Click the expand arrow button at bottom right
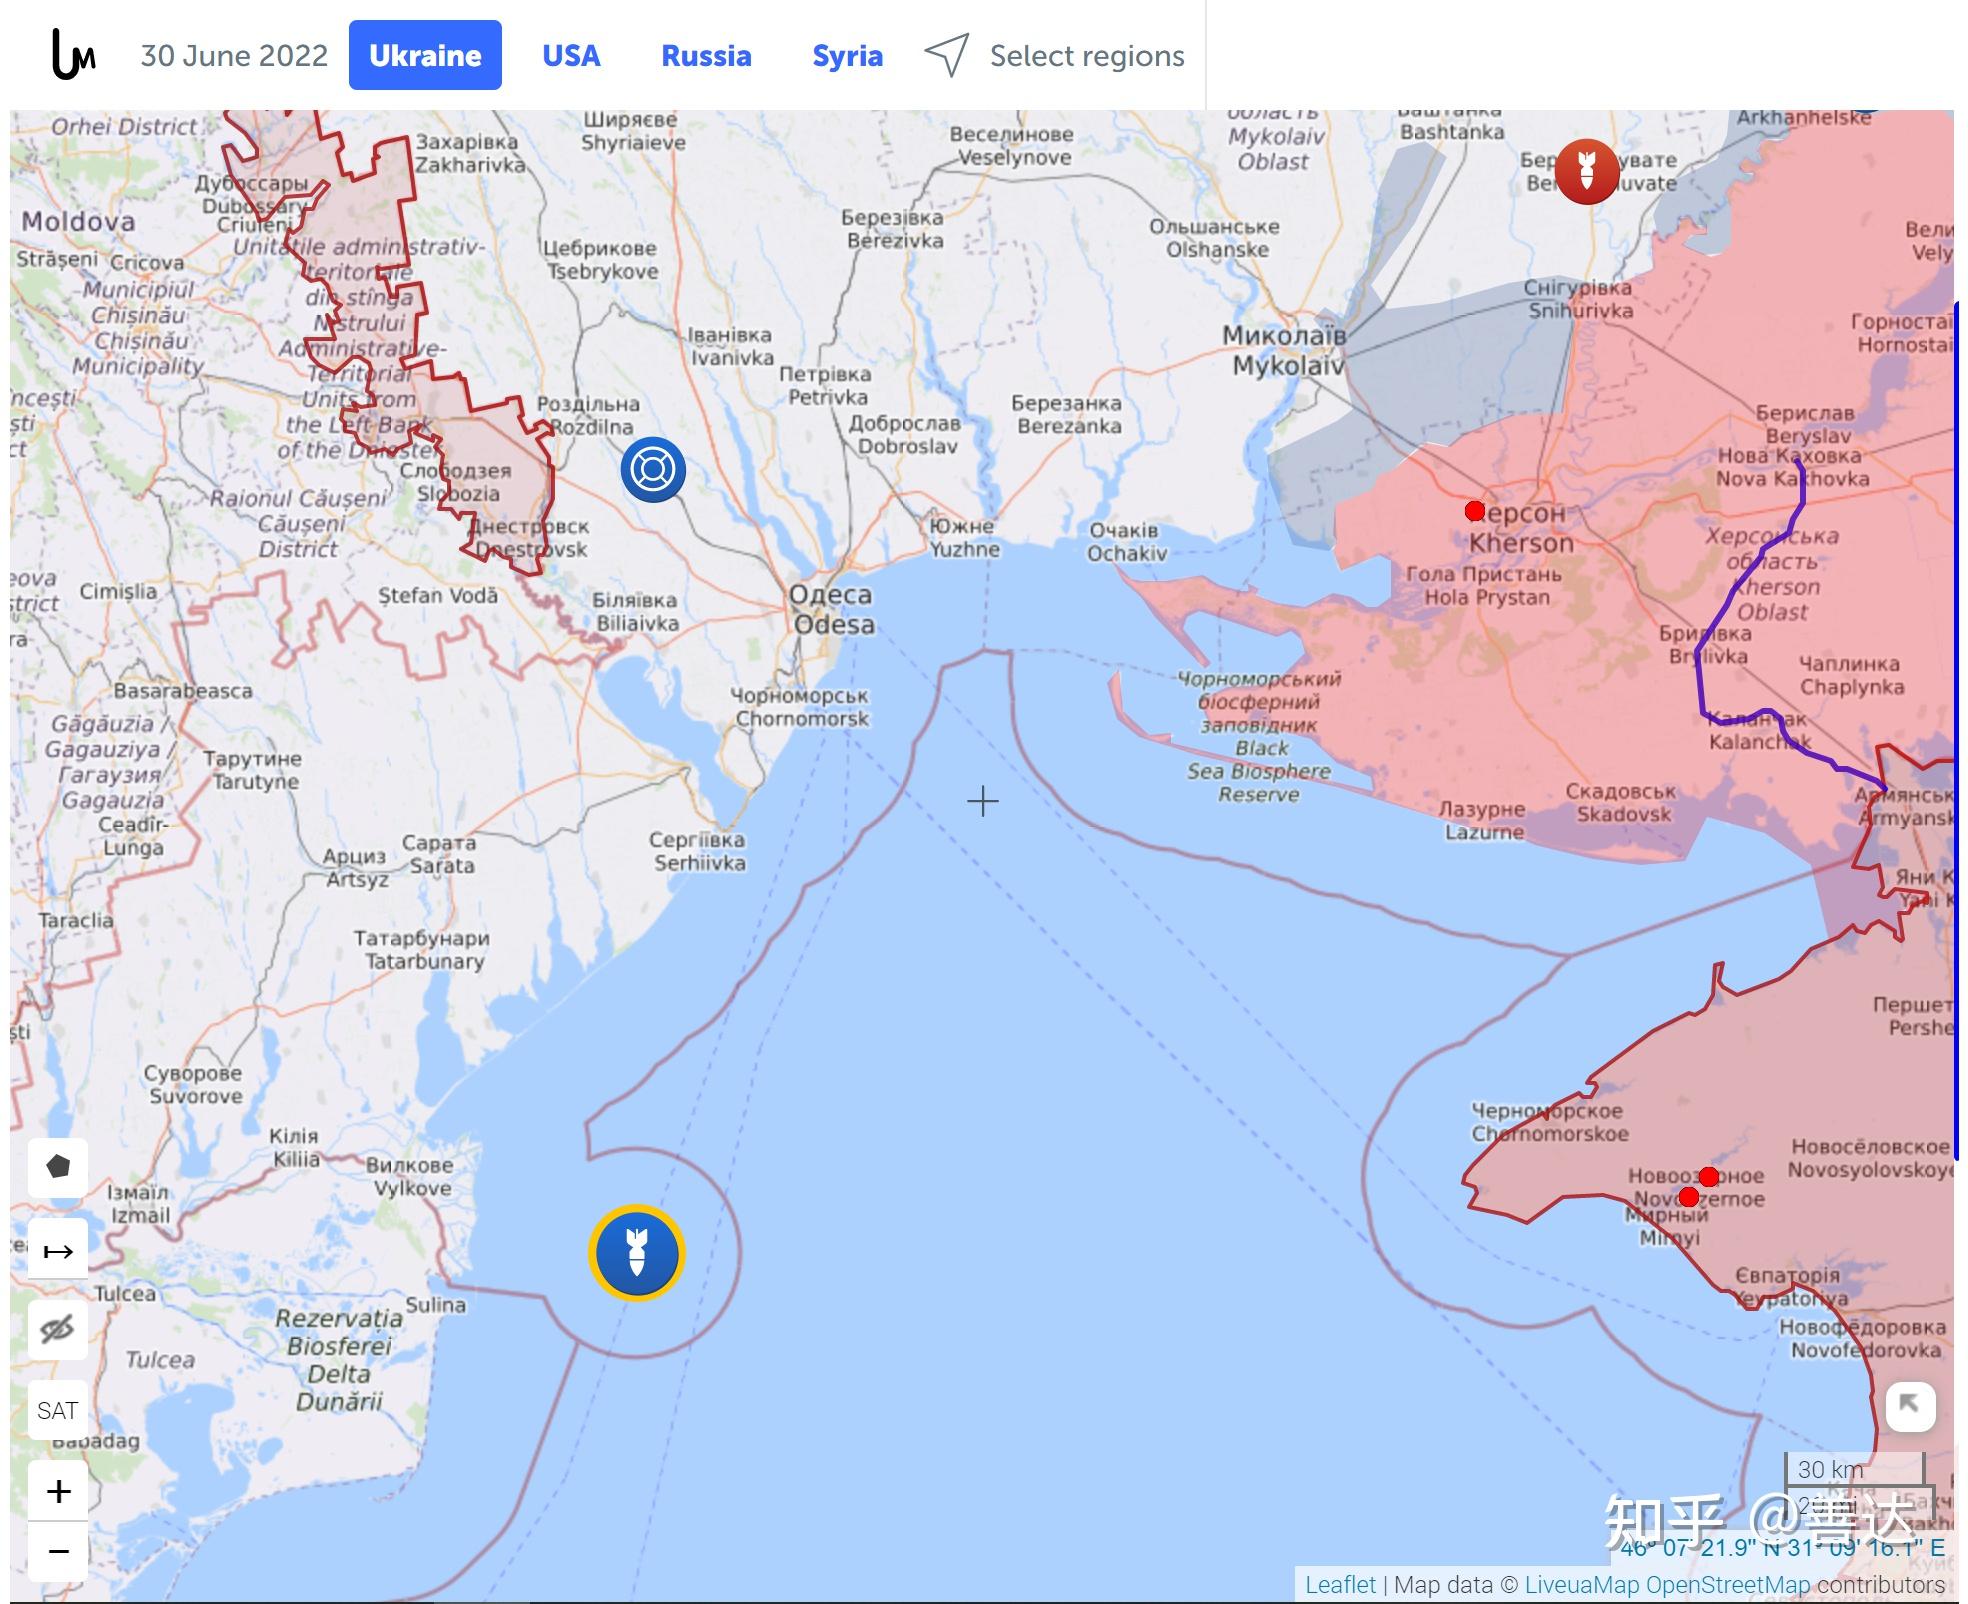The height and width of the screenshot is (1604, 1968). click(x=1910, y=1405)
